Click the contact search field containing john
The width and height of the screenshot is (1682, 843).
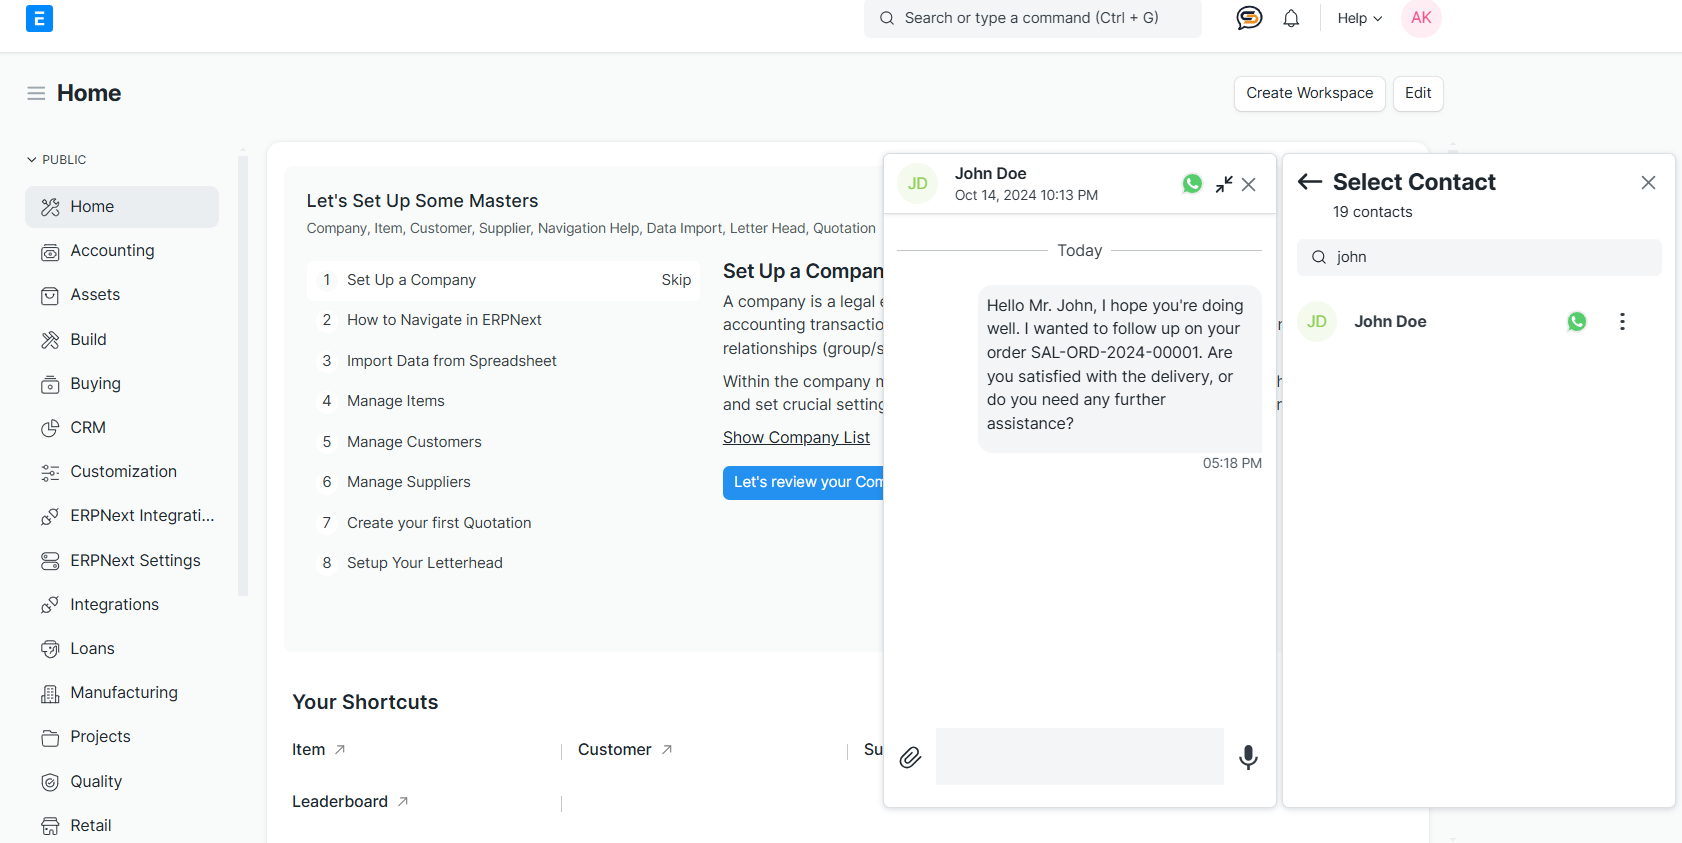point(1479,257)
